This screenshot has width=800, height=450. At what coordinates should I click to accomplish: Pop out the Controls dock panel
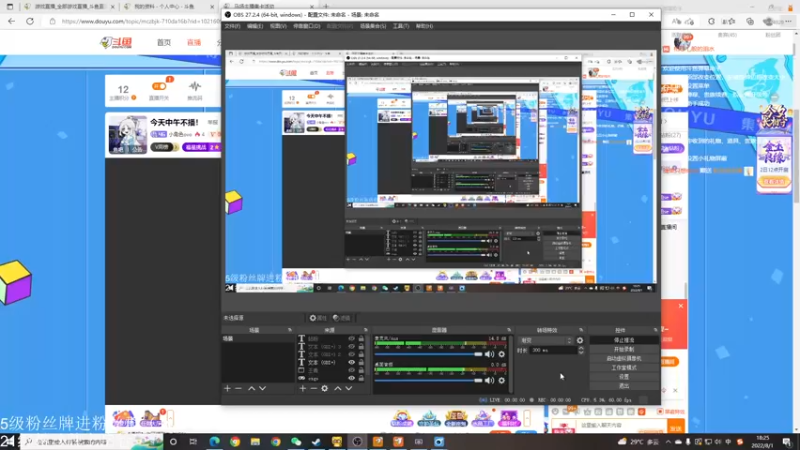pyautogui.click(x=656, y=330)
